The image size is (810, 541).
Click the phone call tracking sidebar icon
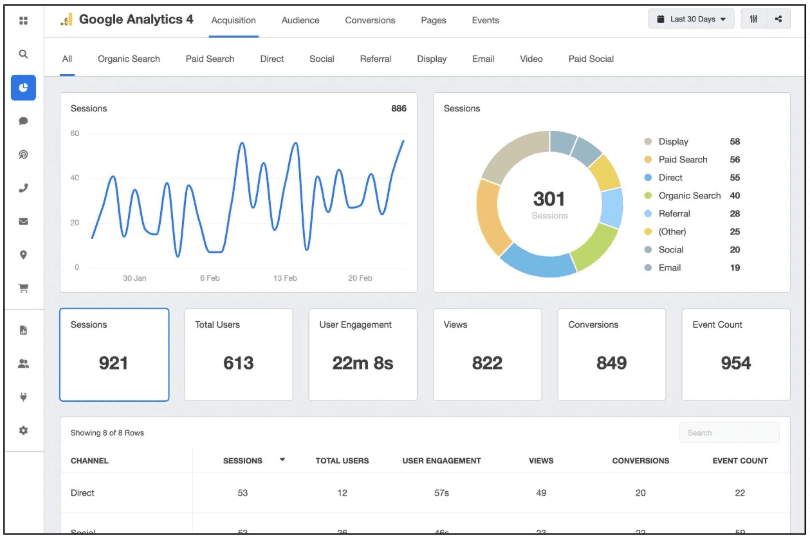[23, 188]
